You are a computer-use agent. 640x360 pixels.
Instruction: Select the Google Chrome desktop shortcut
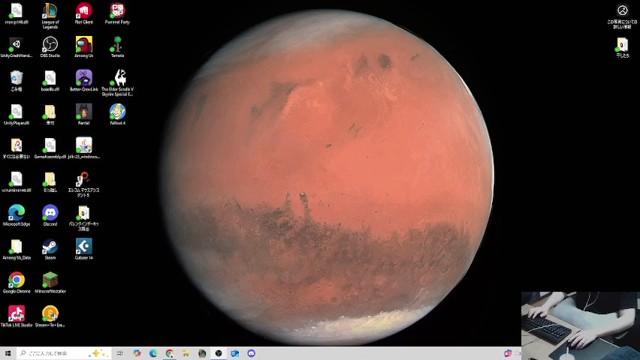coord(16,281)
